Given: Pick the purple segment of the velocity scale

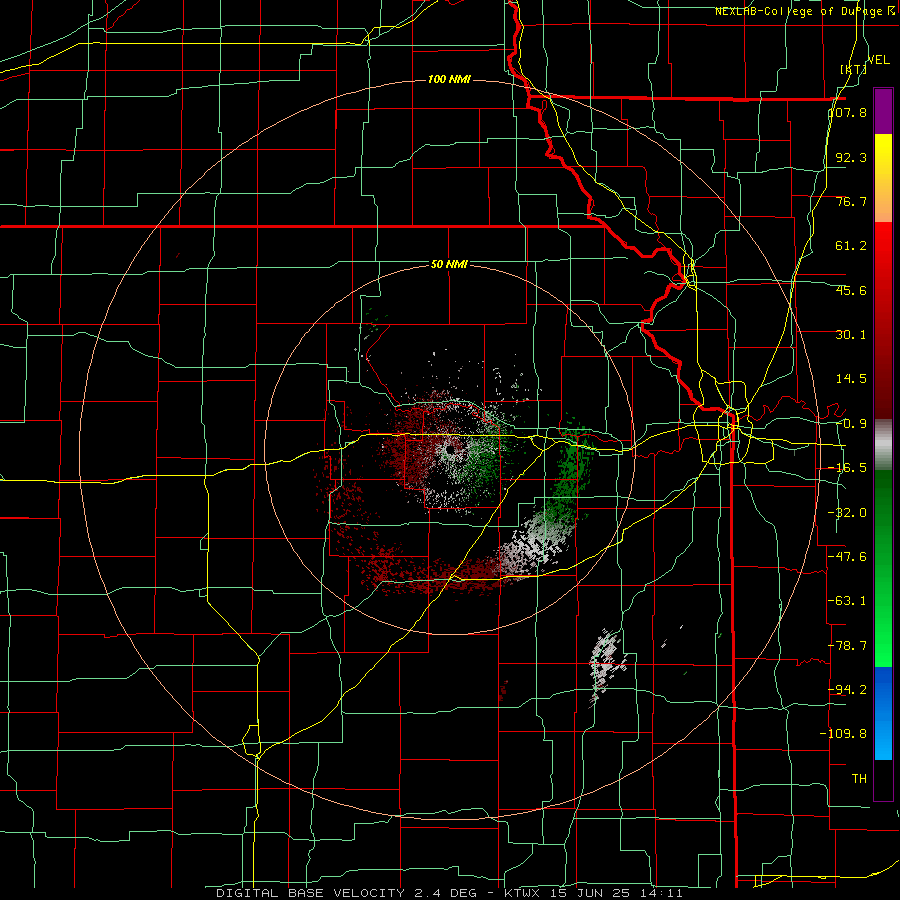Looking at the screenshot, I should tap(883, 111).
